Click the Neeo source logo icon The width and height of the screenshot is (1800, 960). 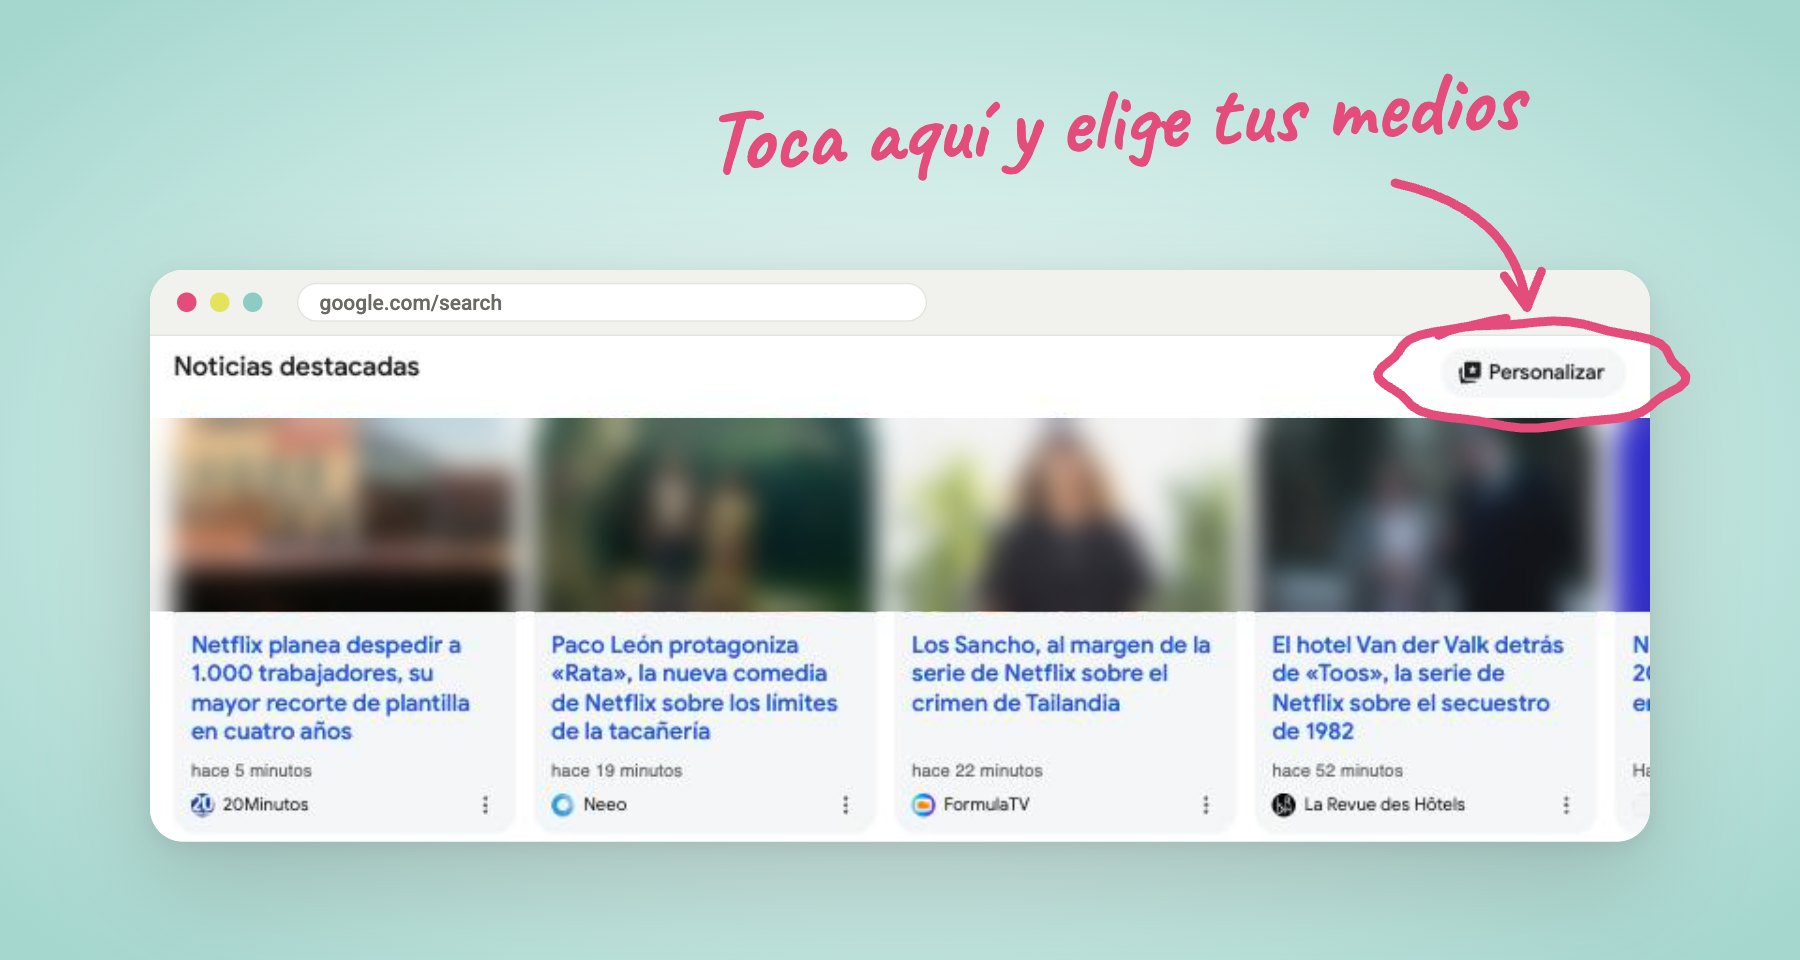563,804
